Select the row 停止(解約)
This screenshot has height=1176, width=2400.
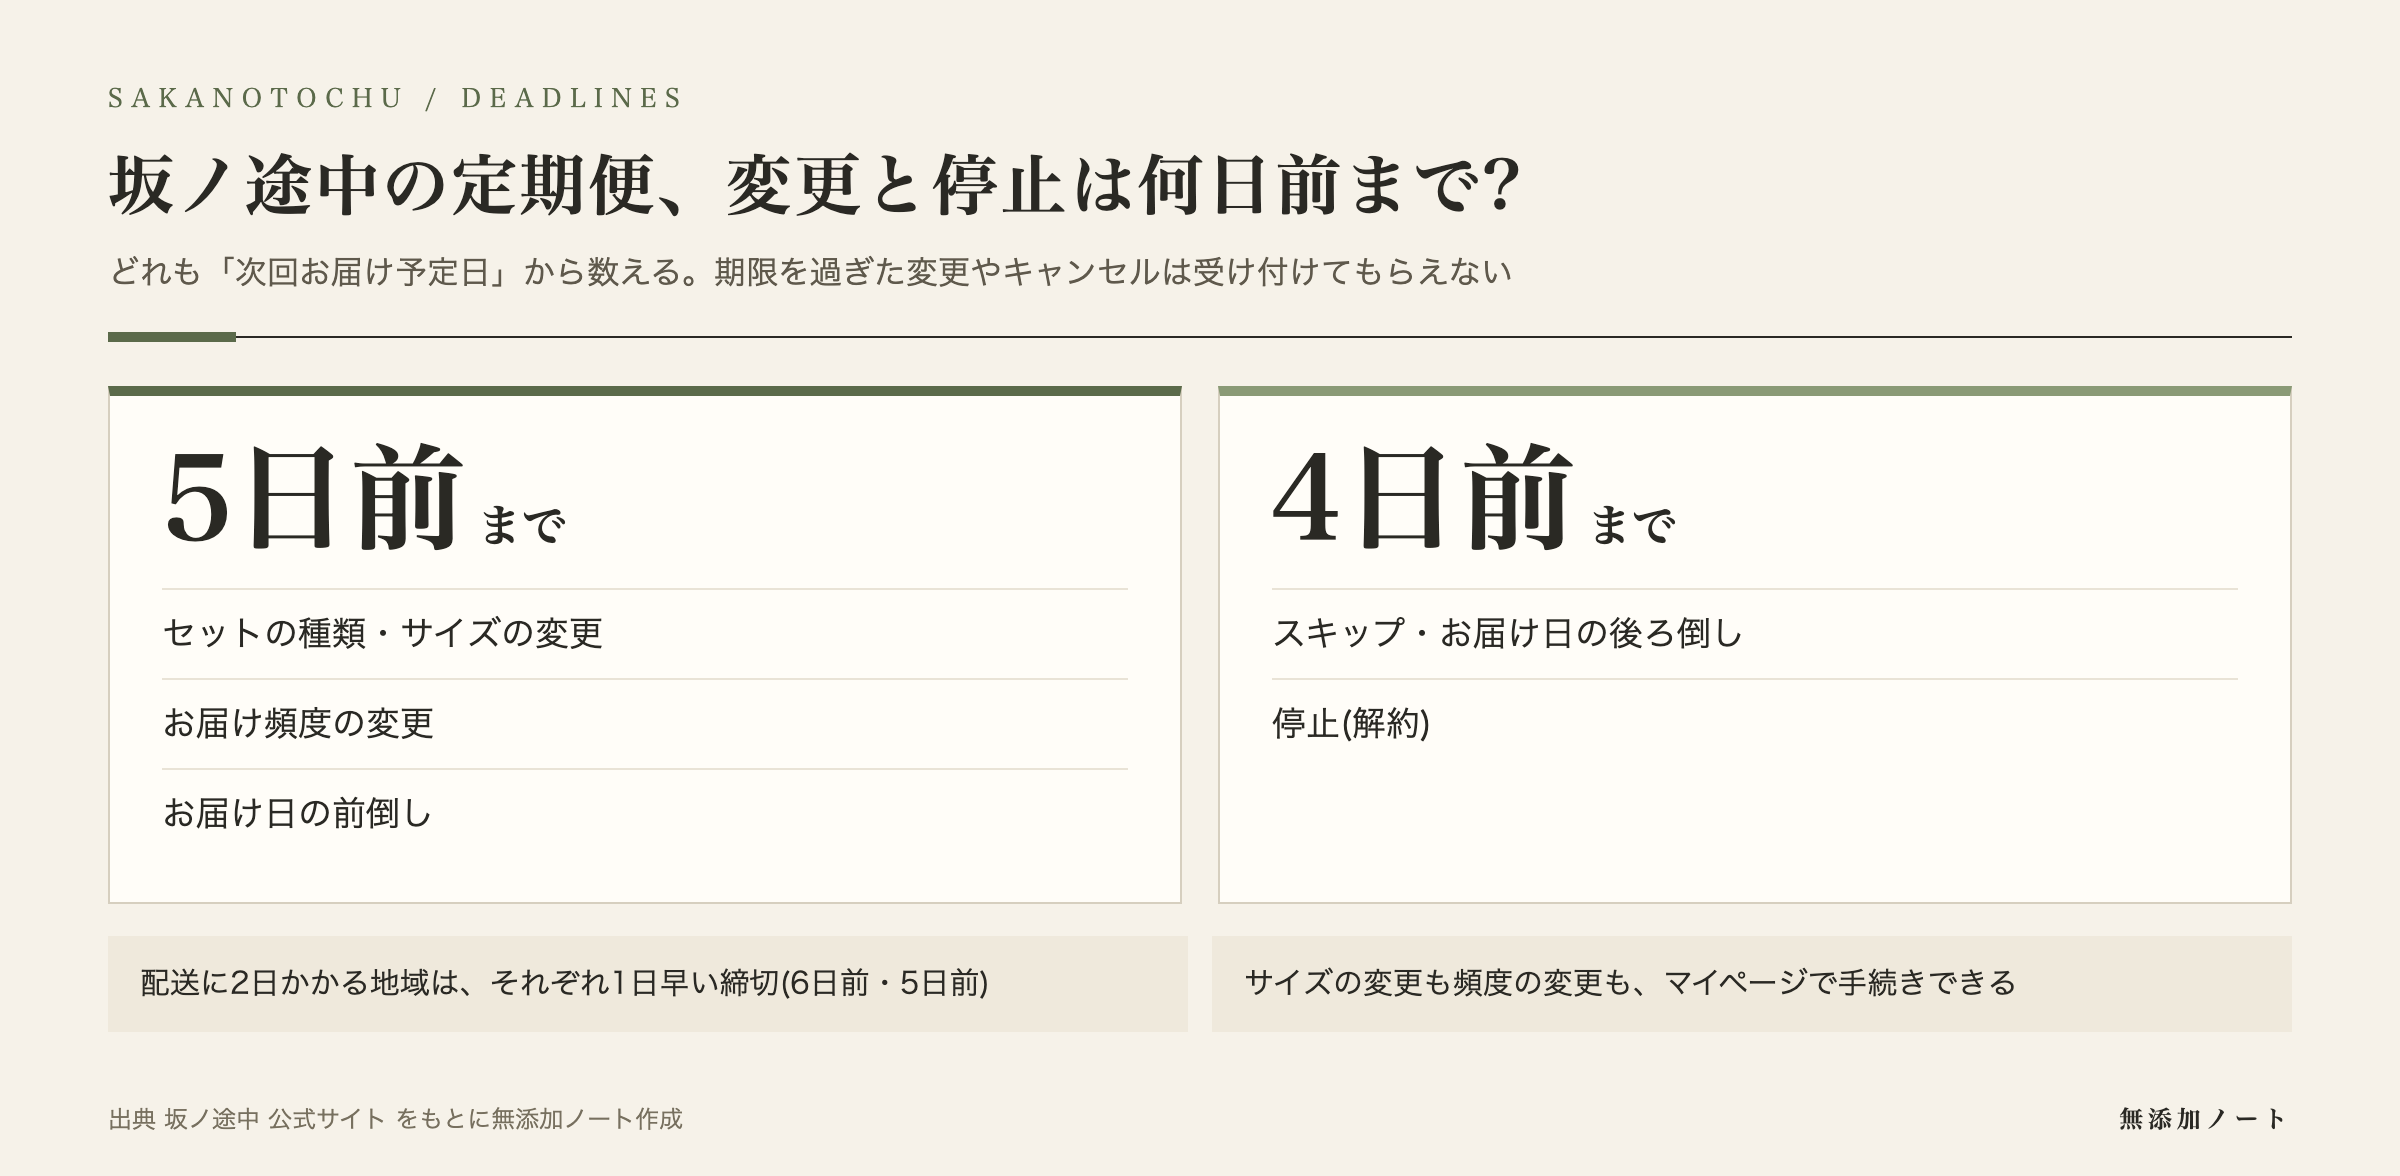pos(1755,724)
